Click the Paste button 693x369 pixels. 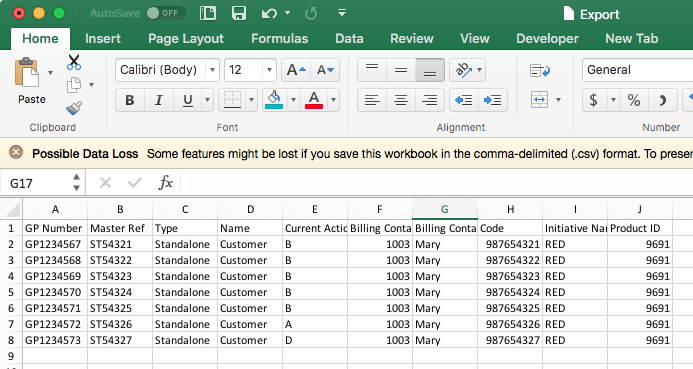[x=31, y=81]
